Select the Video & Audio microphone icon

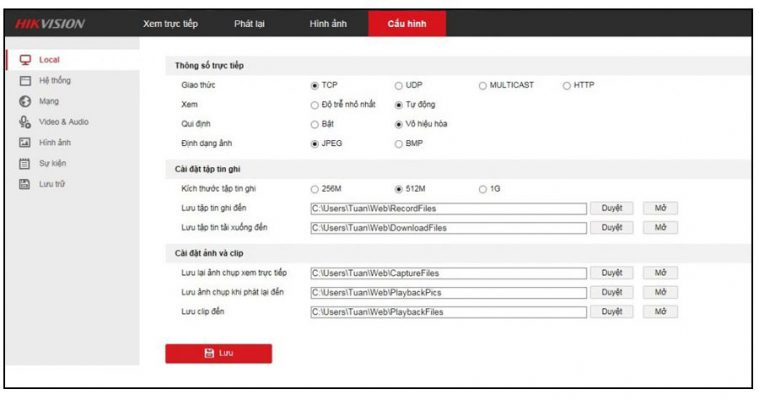click(26, 122)
